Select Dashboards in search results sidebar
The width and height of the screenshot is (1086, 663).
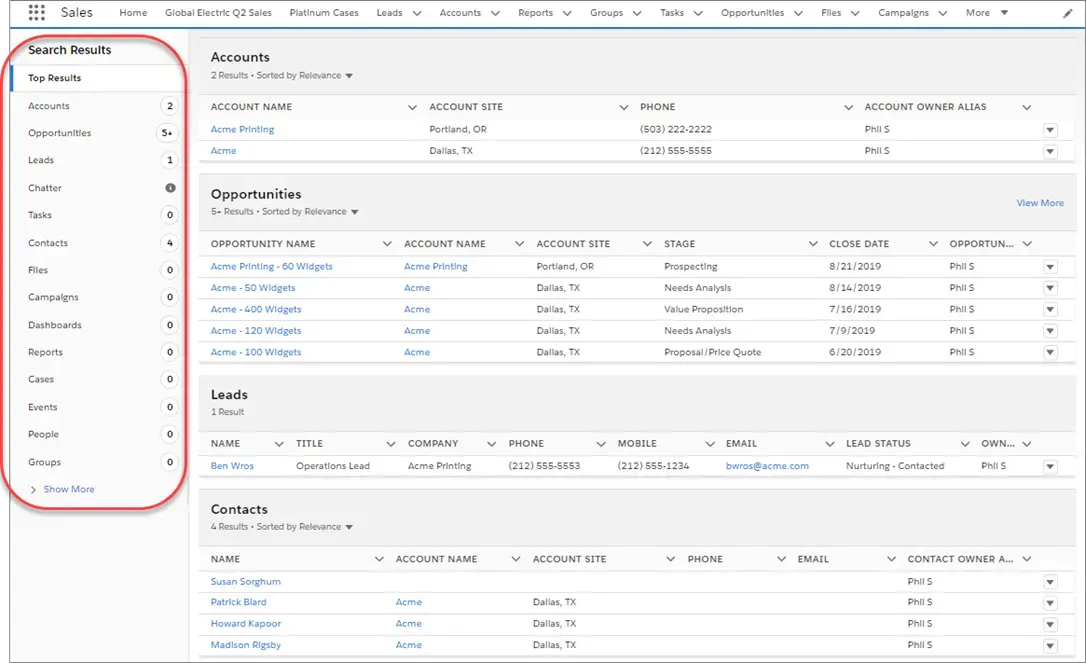pyautogui.click(x=98, y=325)
